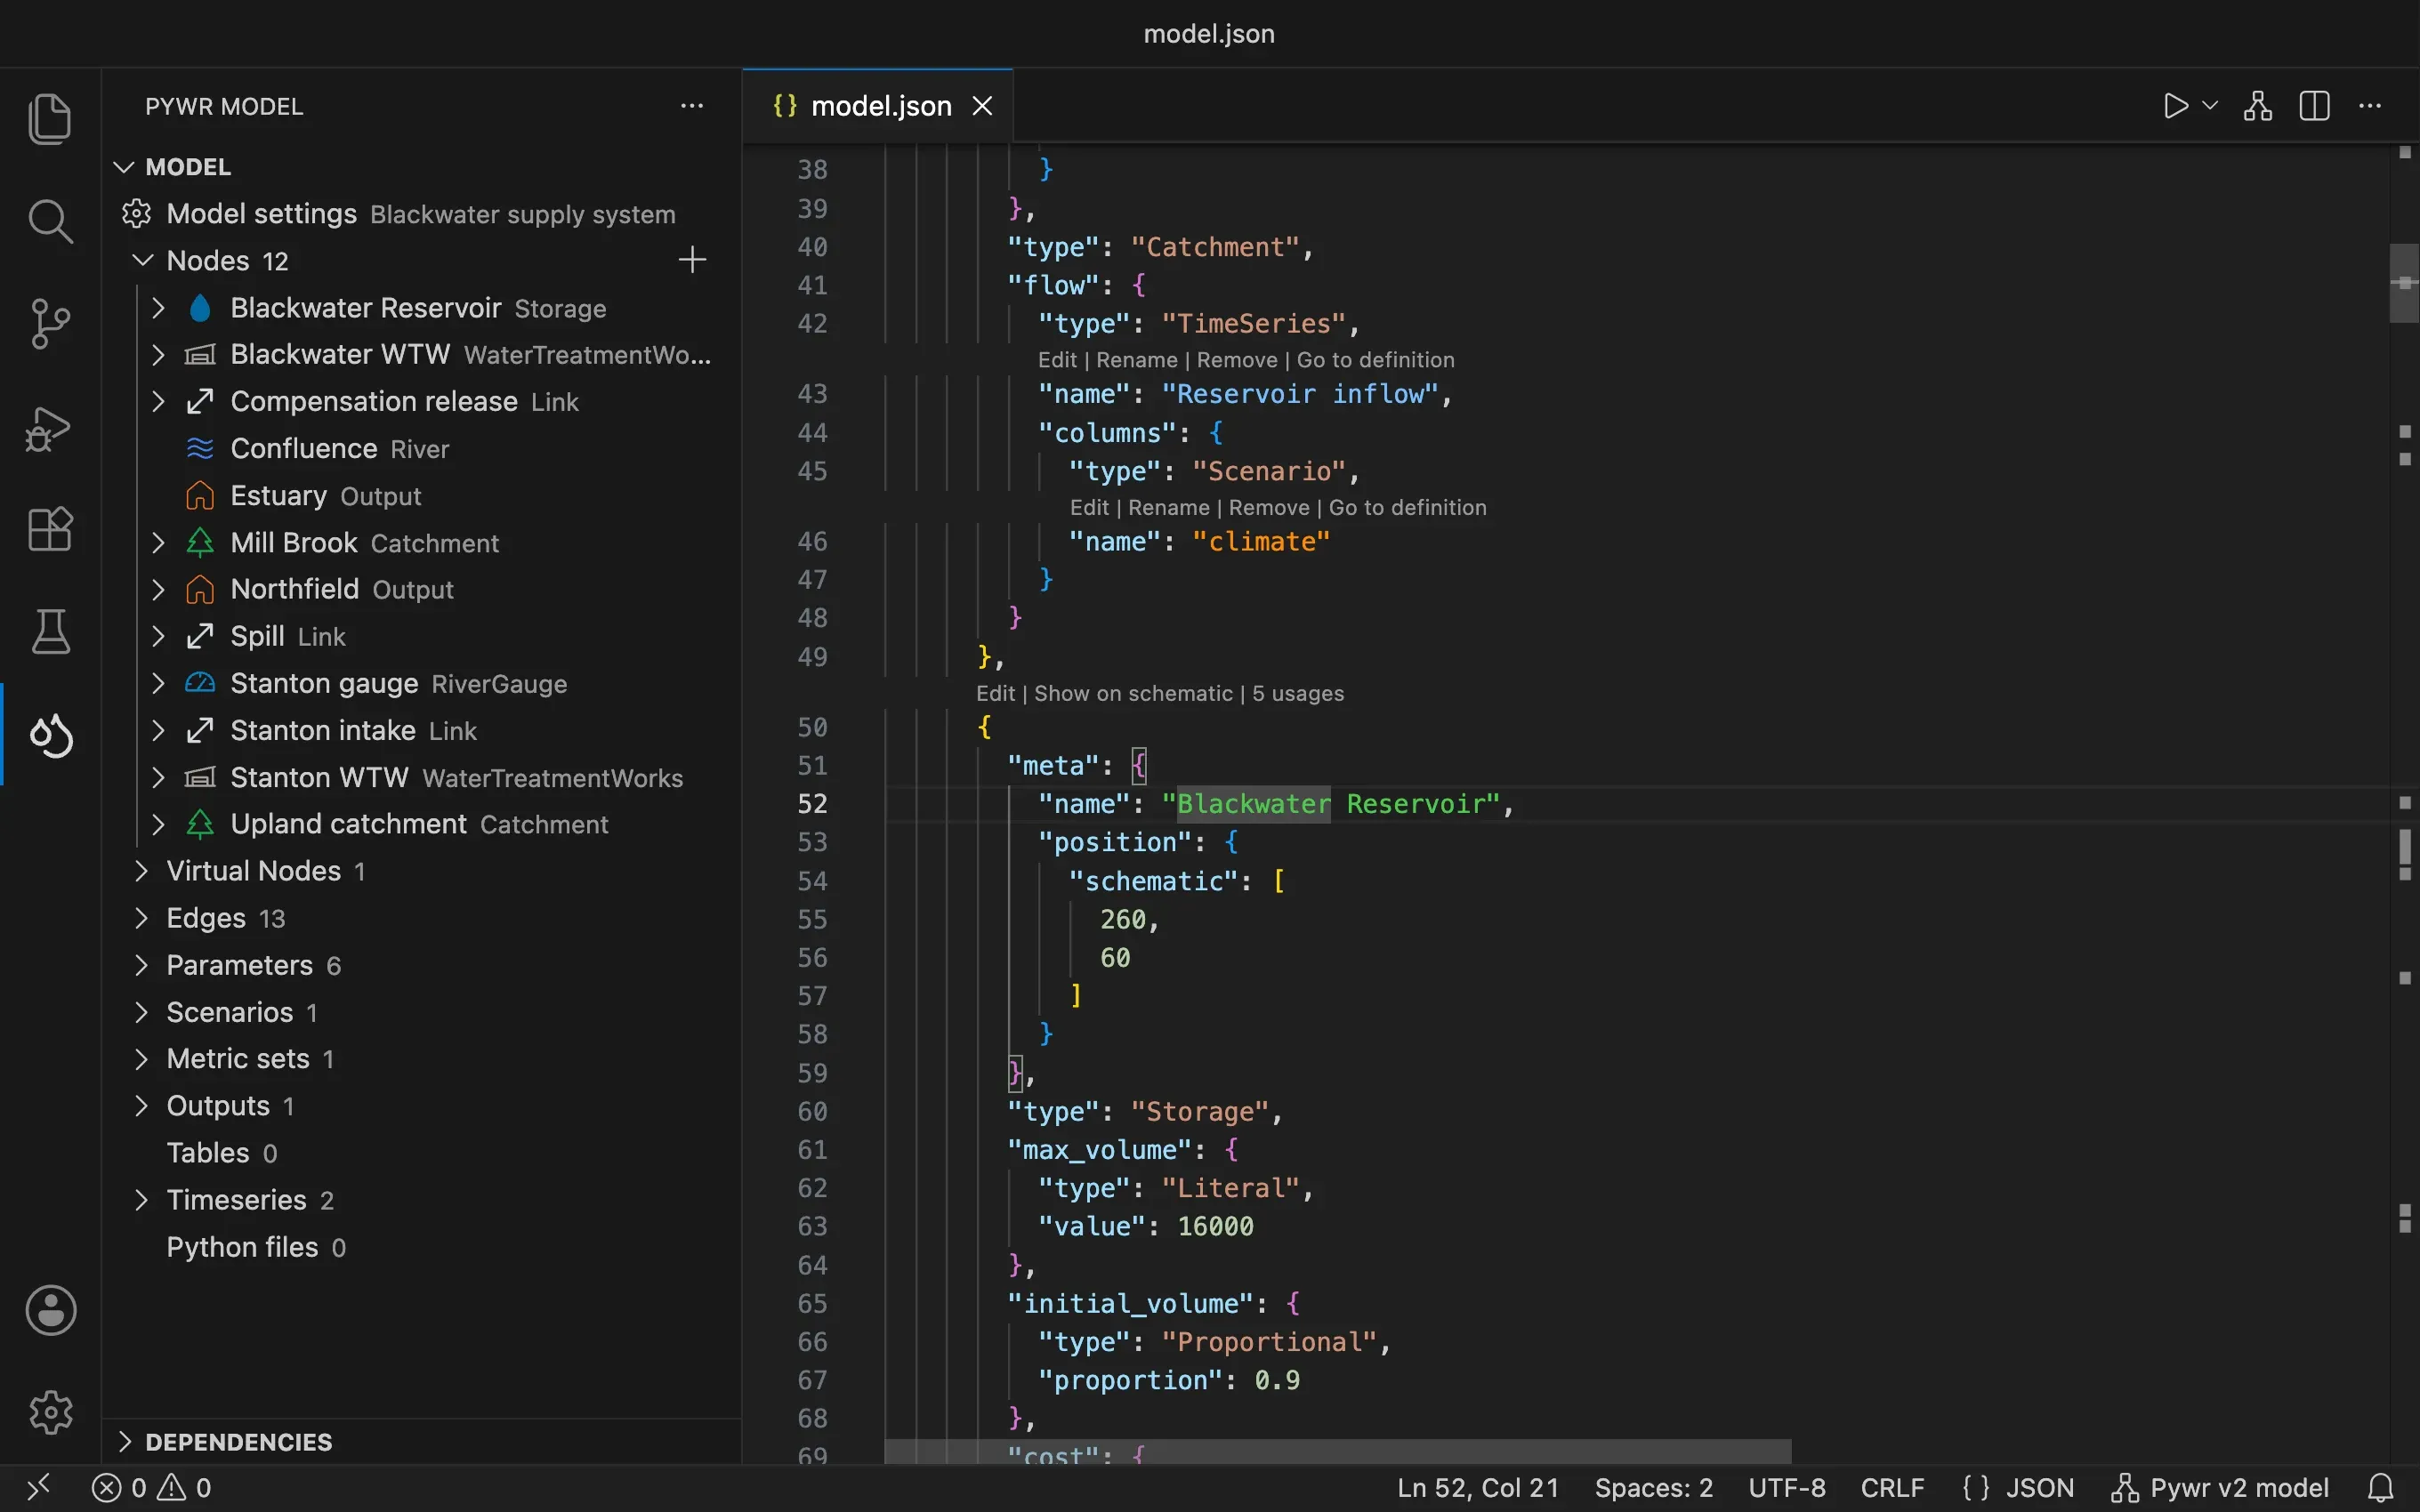Screen dimensions: 2420x1512
Task: Click '5 usages' code lens link
Action: [x=1298, y=694]
